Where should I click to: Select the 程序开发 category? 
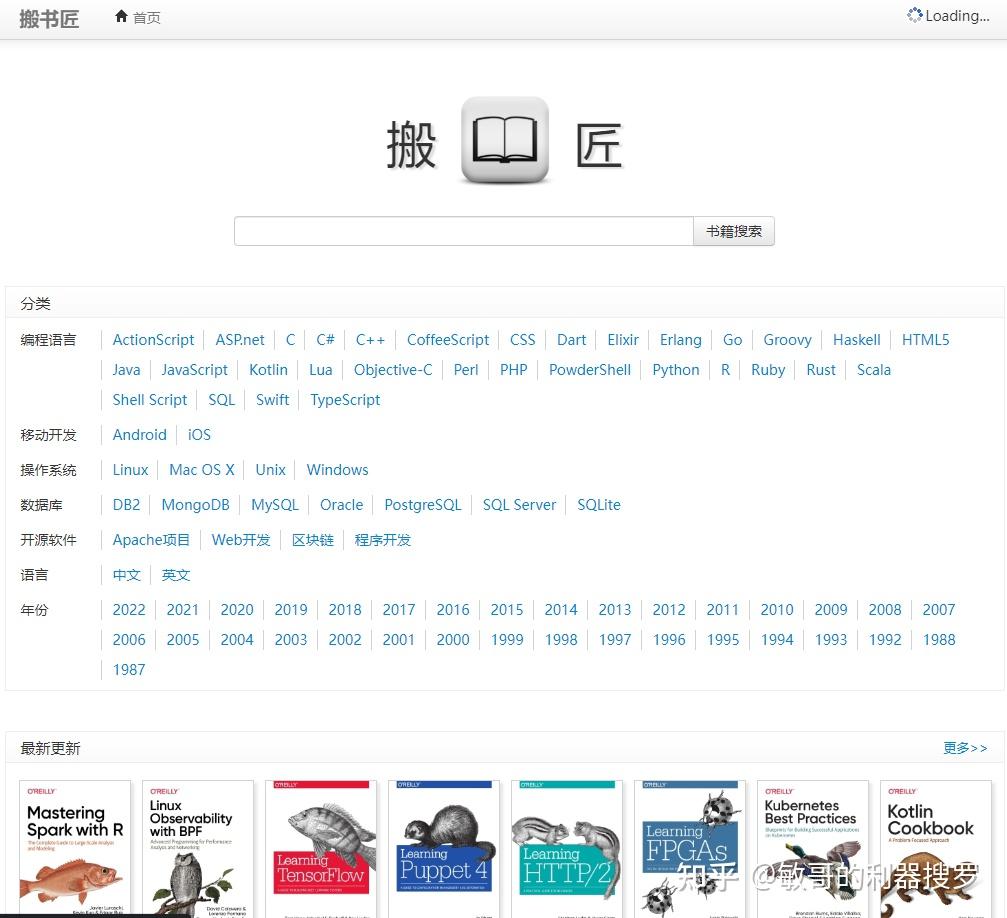pyautogui.click(x=383, y=540)
